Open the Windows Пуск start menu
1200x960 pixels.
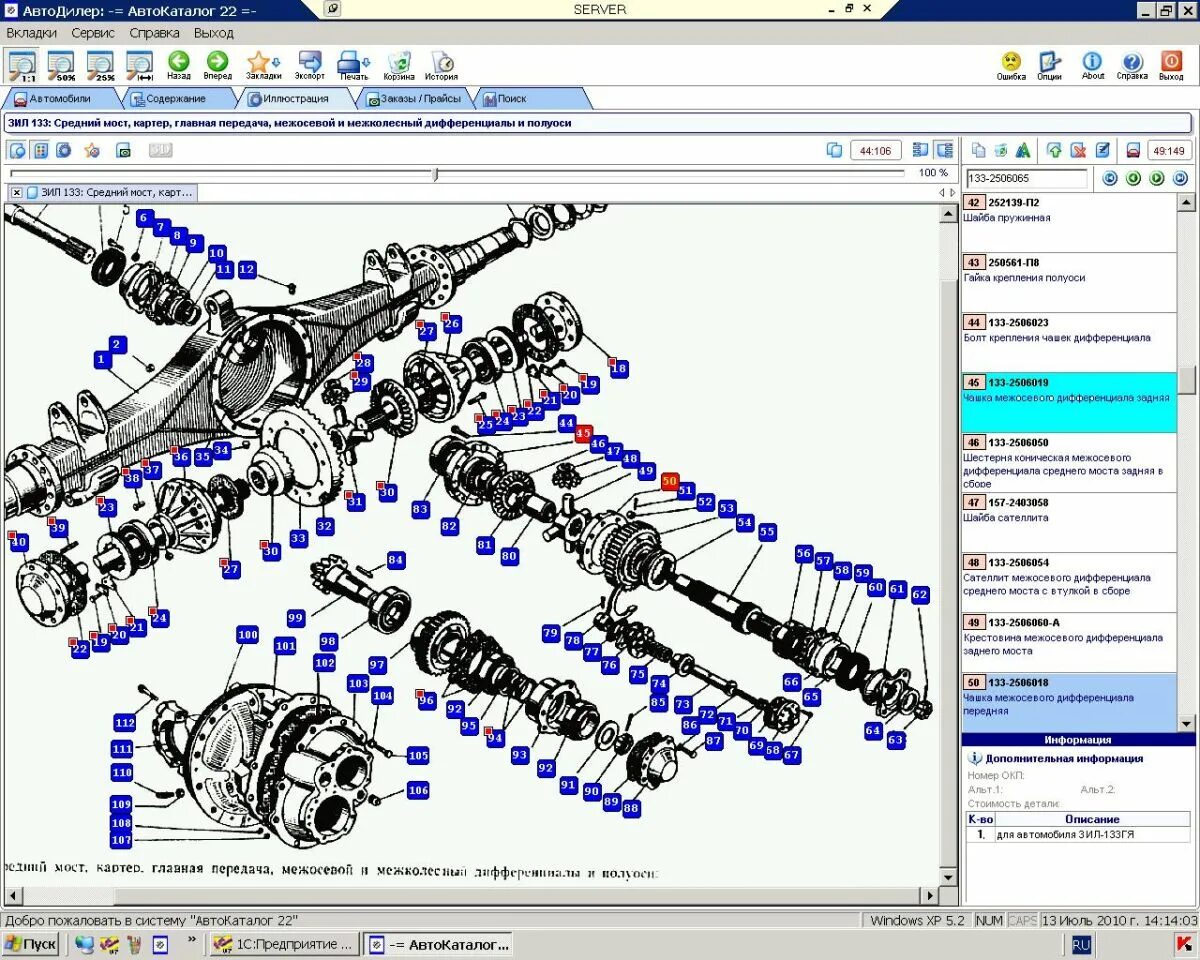30,944
